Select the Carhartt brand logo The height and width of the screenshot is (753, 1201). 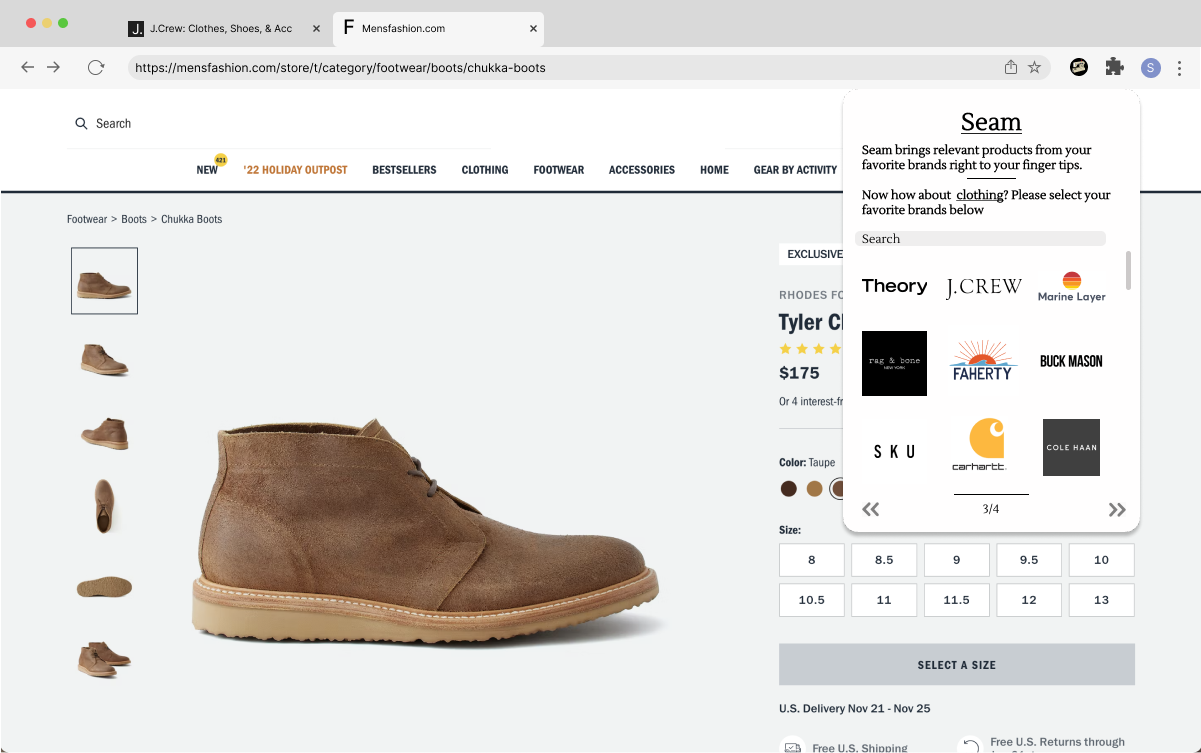tap(980, 445)
